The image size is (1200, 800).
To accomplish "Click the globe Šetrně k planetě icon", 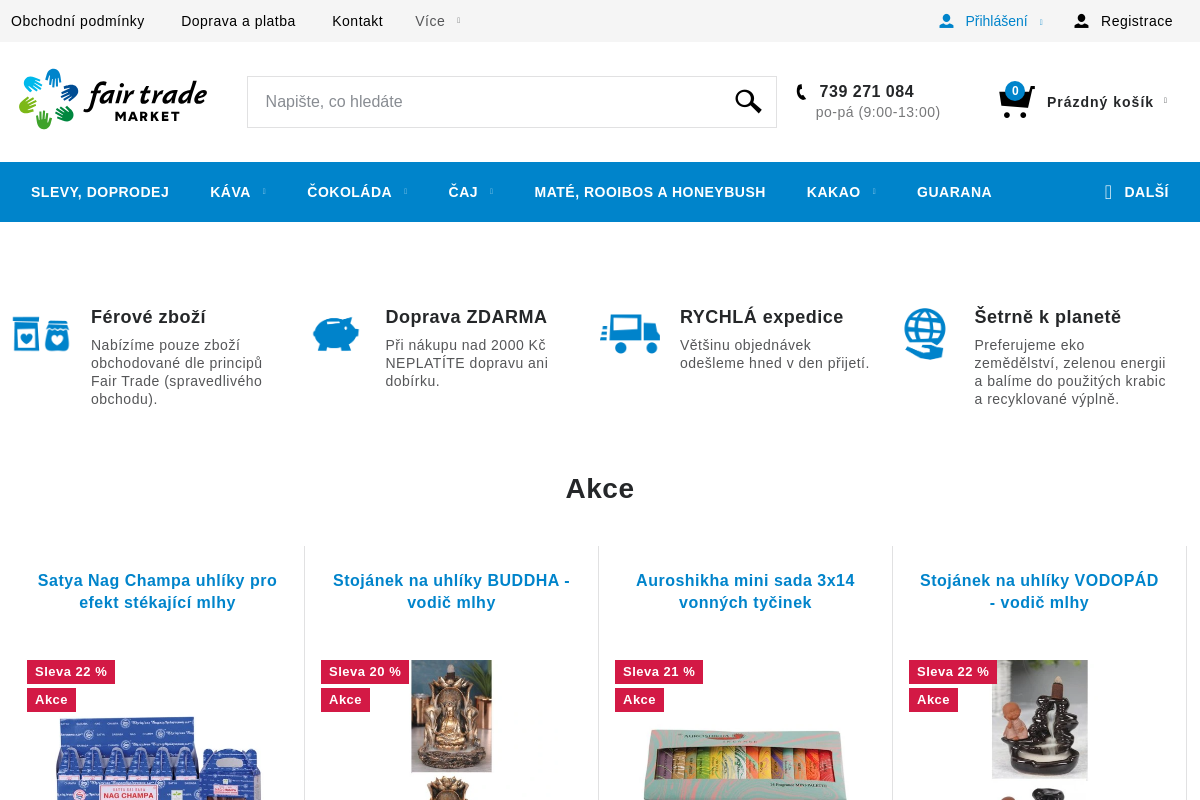I will click(x=924, y=333).
